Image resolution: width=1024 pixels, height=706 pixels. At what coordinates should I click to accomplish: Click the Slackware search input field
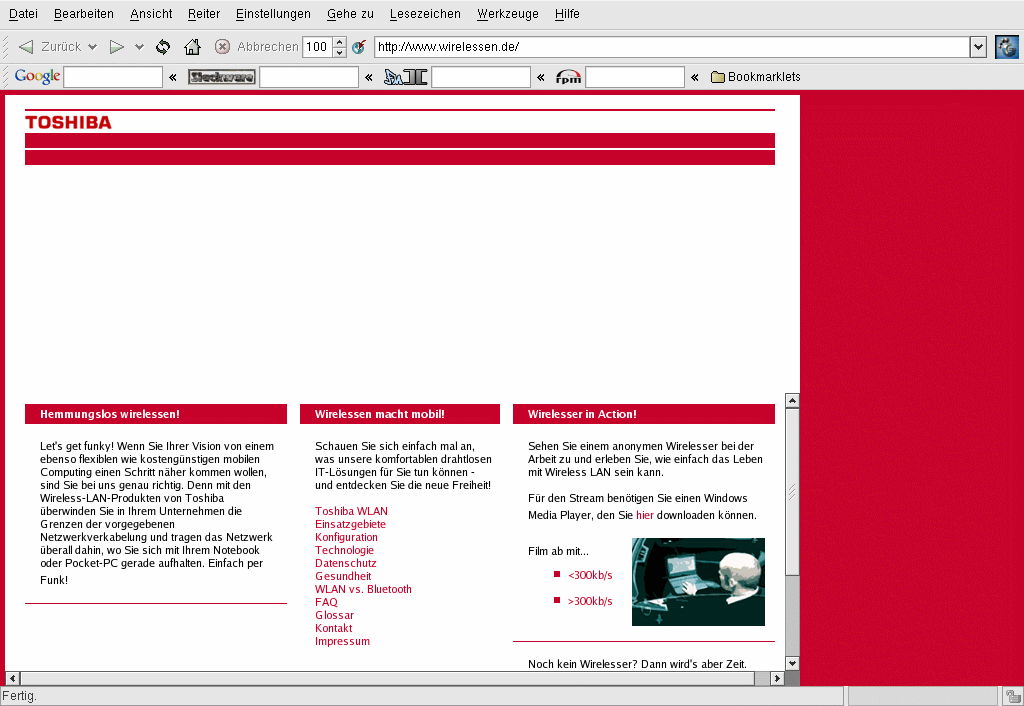pos(309,77)
